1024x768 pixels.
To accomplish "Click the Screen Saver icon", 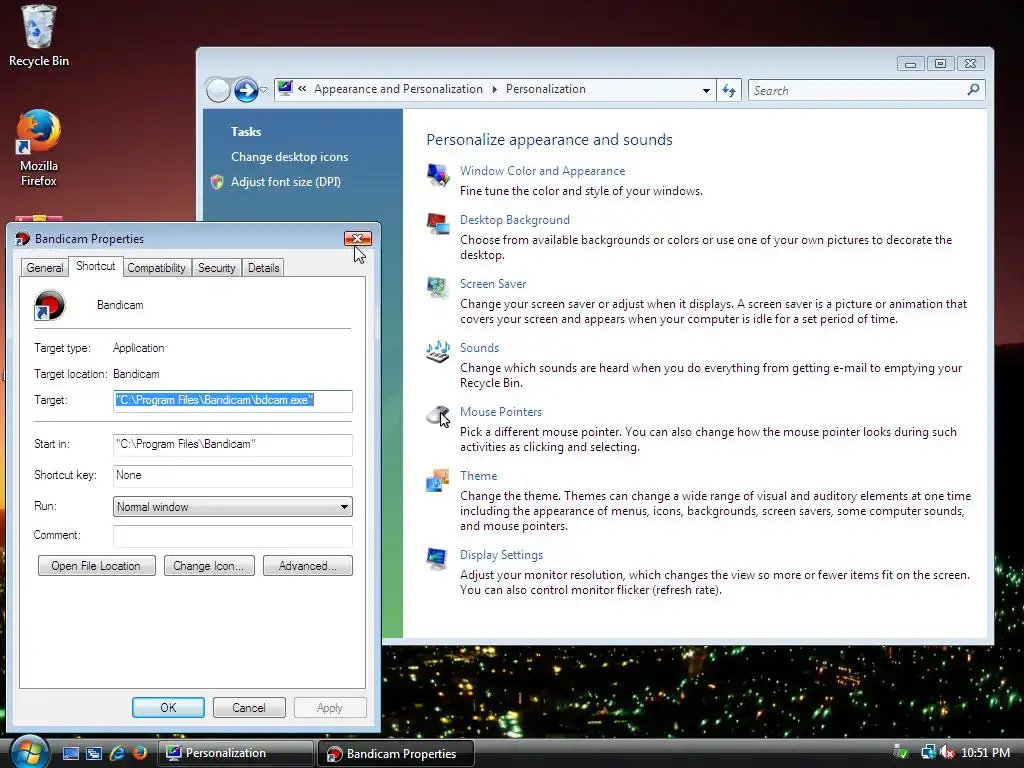I will [438, 288].
